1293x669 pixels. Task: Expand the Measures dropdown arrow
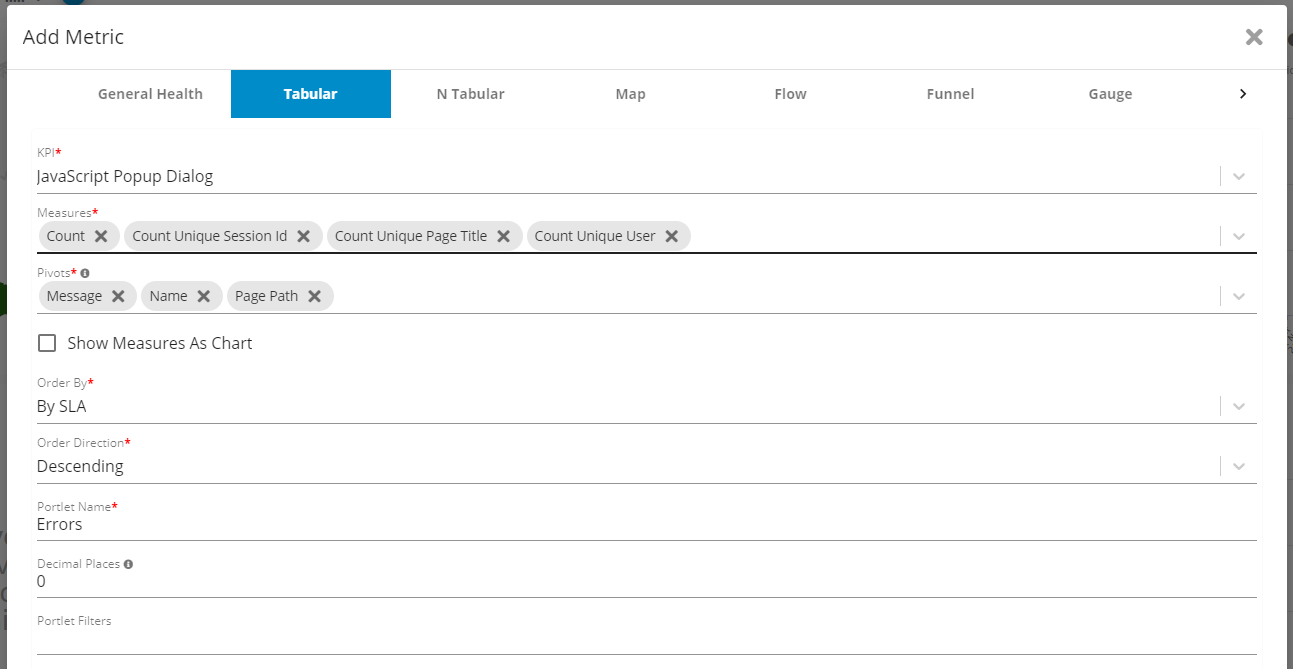point(1239,236)
